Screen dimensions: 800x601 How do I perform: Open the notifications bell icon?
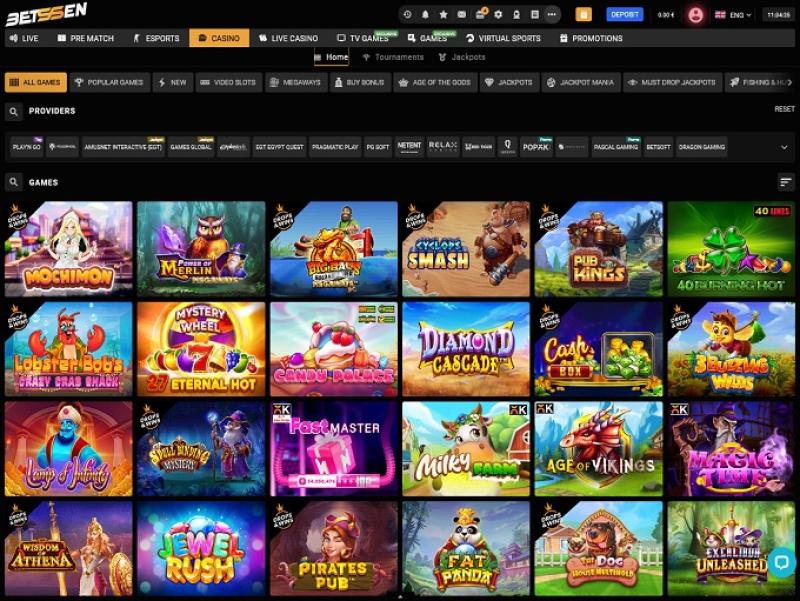425,15
